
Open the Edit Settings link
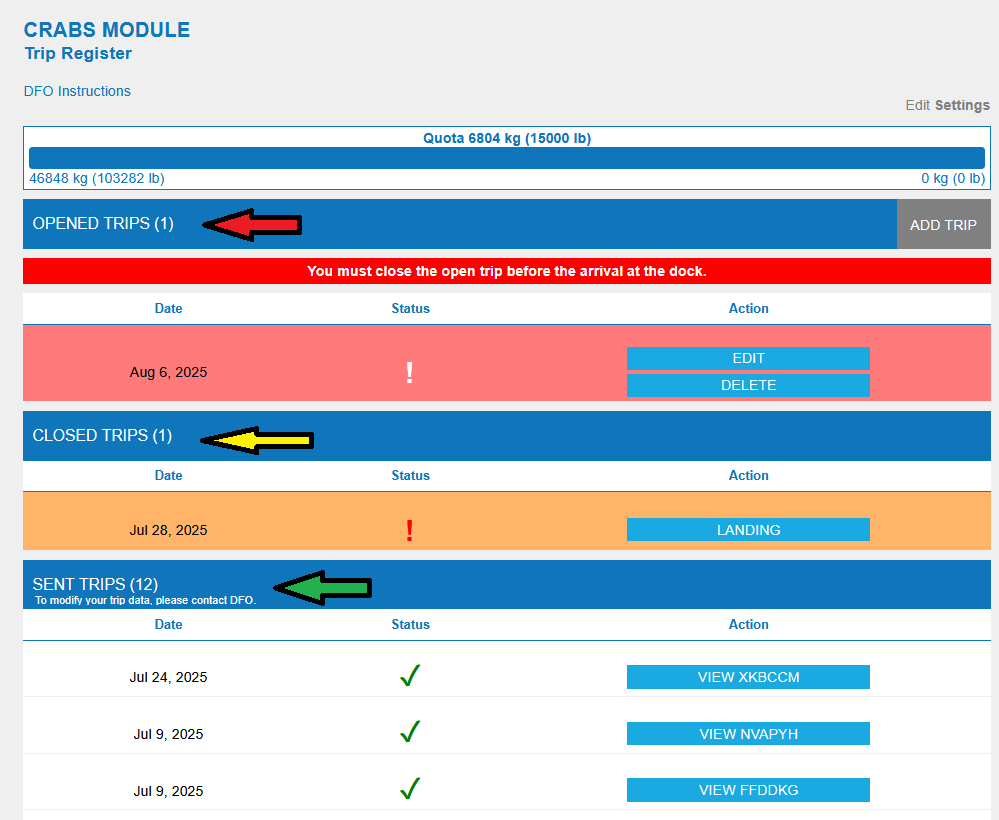click(947, 105)
